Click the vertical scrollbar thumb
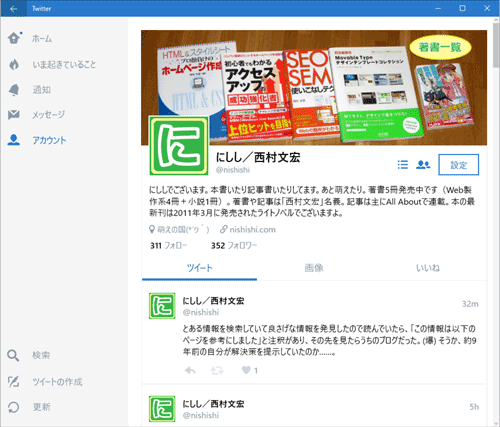Screen dimensions: 500x427 [x=496, y=45]
